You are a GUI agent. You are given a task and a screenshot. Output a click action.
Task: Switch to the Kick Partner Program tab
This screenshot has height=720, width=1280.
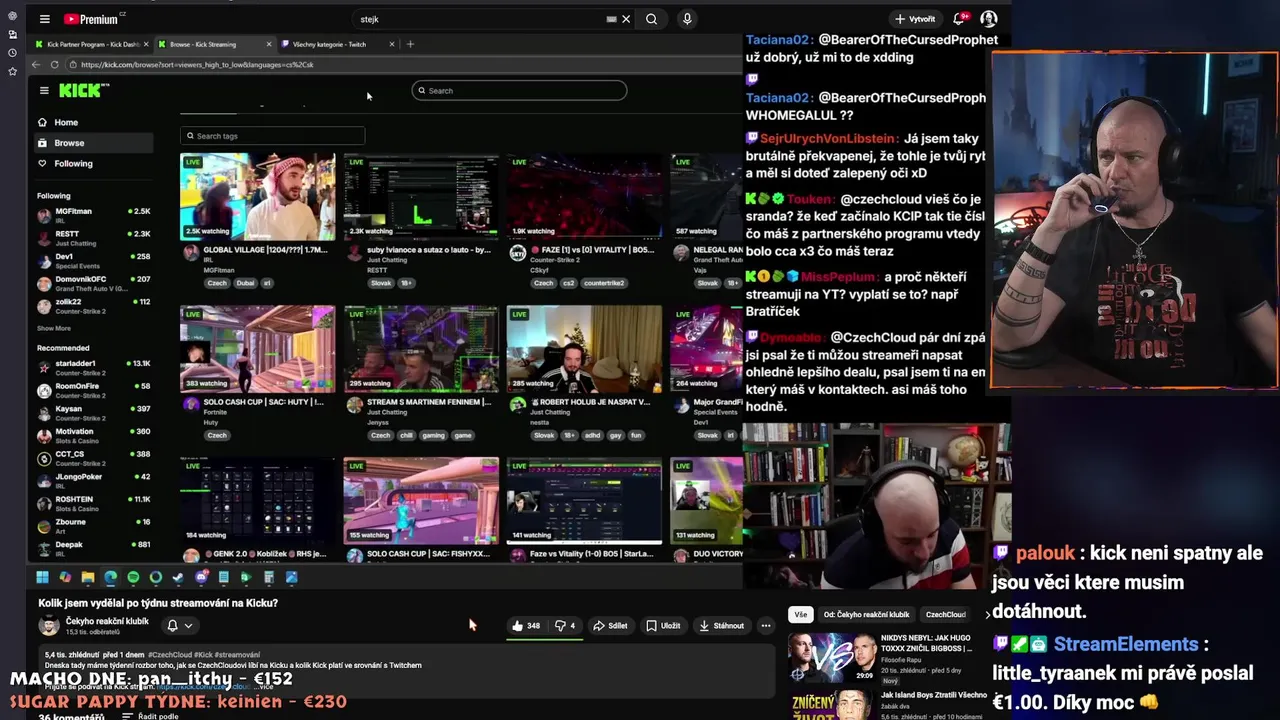pos(91,44)
